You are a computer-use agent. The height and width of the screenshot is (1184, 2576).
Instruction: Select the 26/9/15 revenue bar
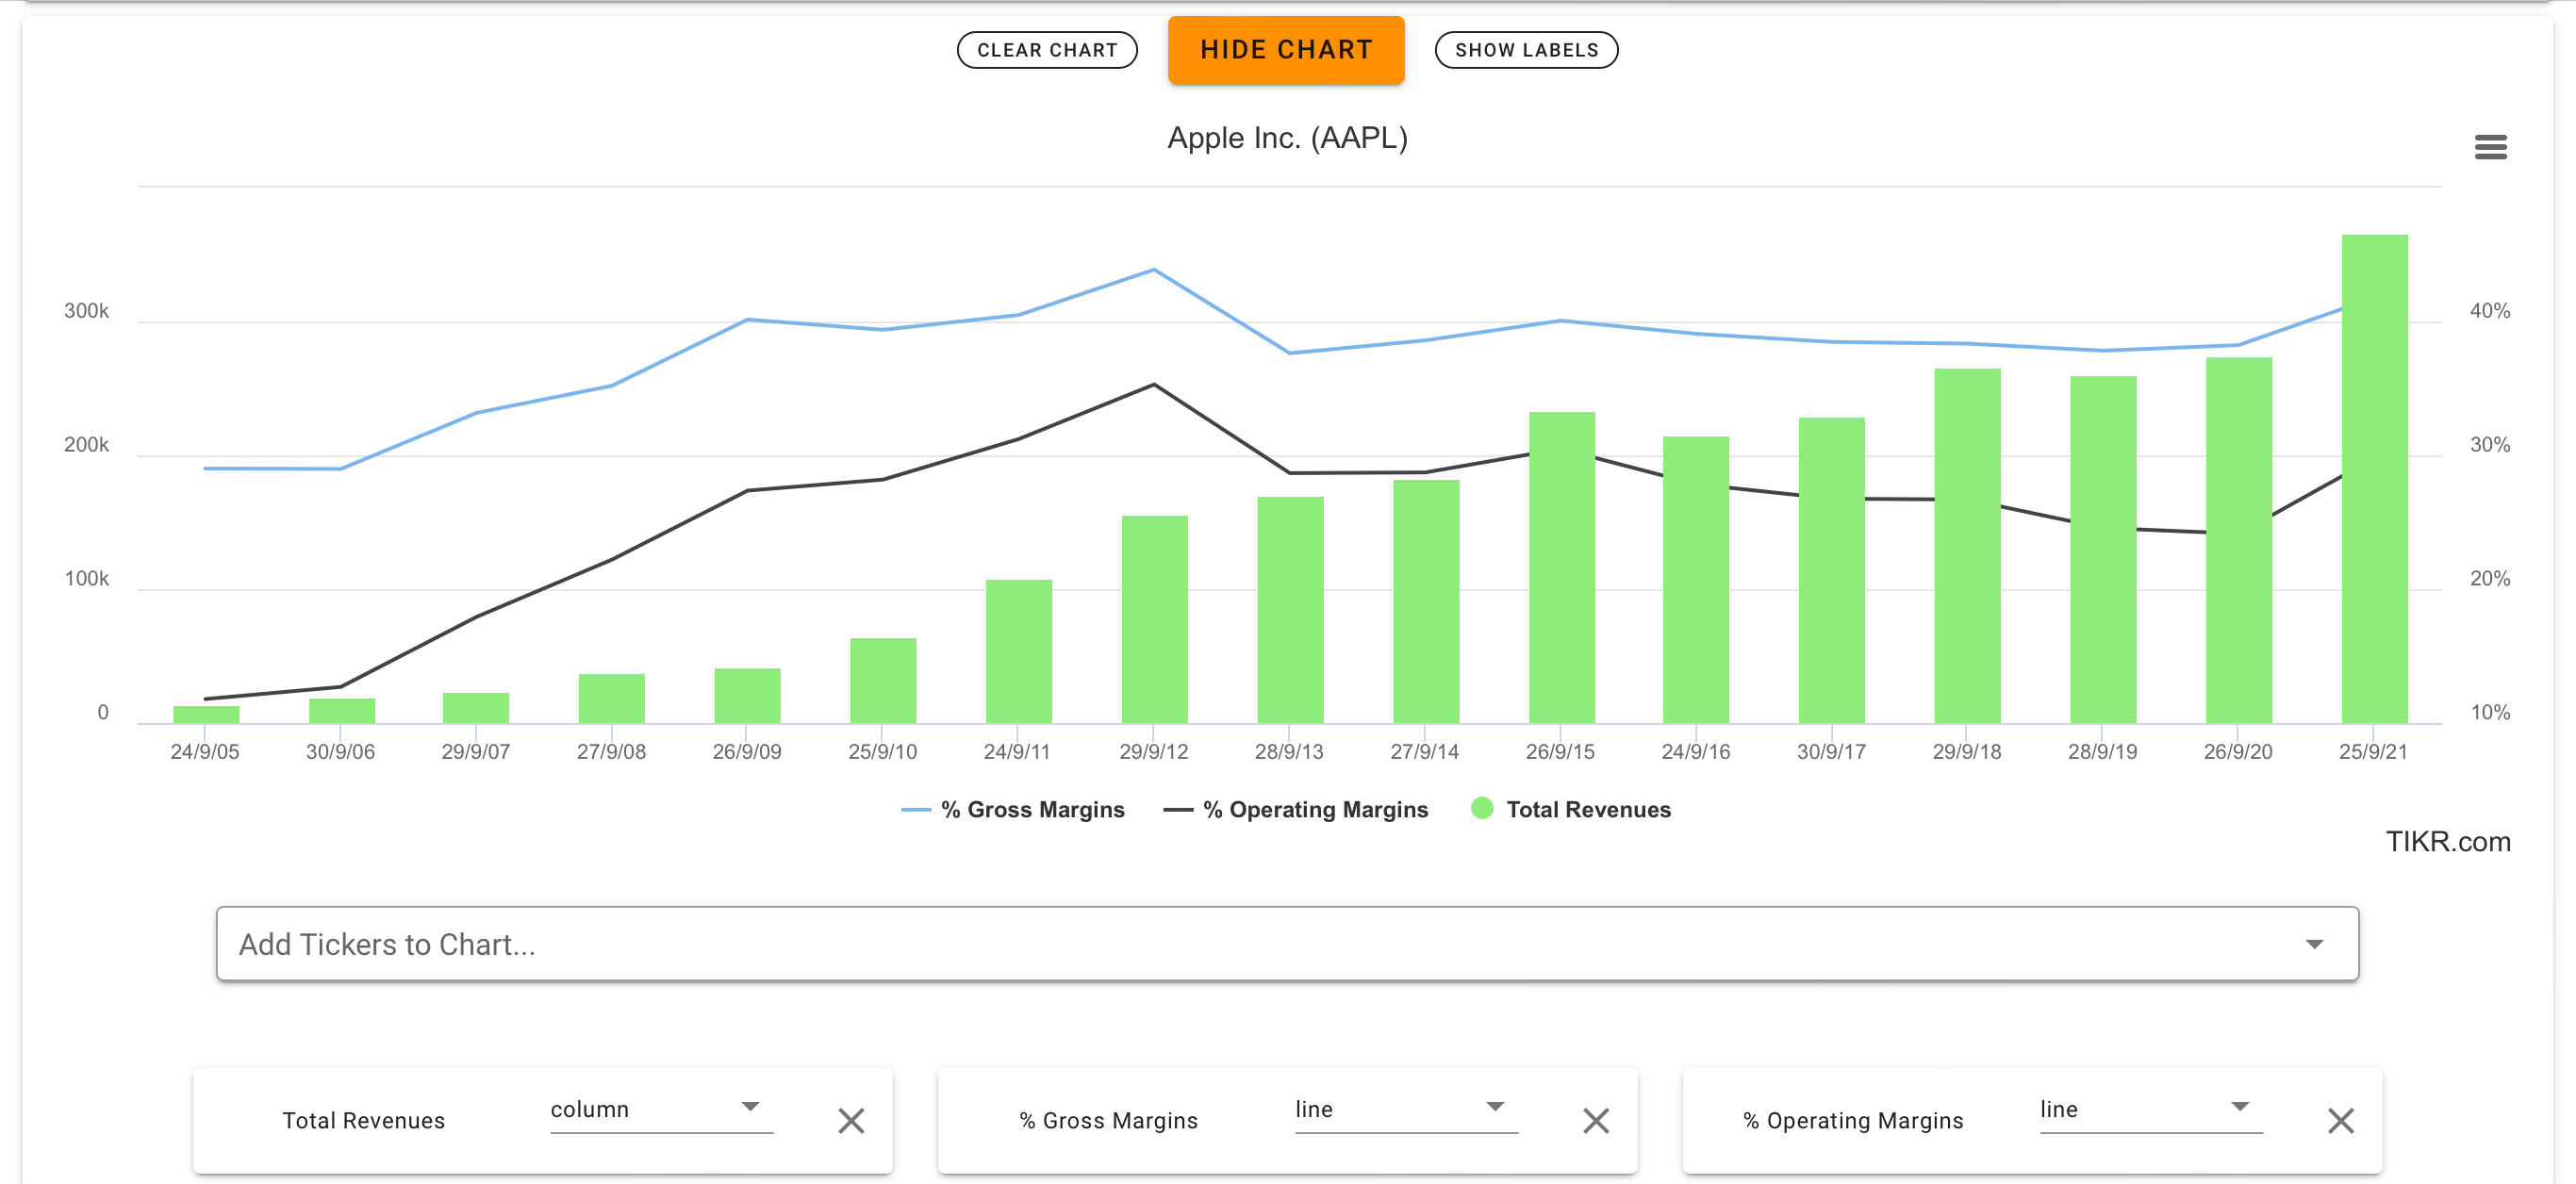[1561, 567]
